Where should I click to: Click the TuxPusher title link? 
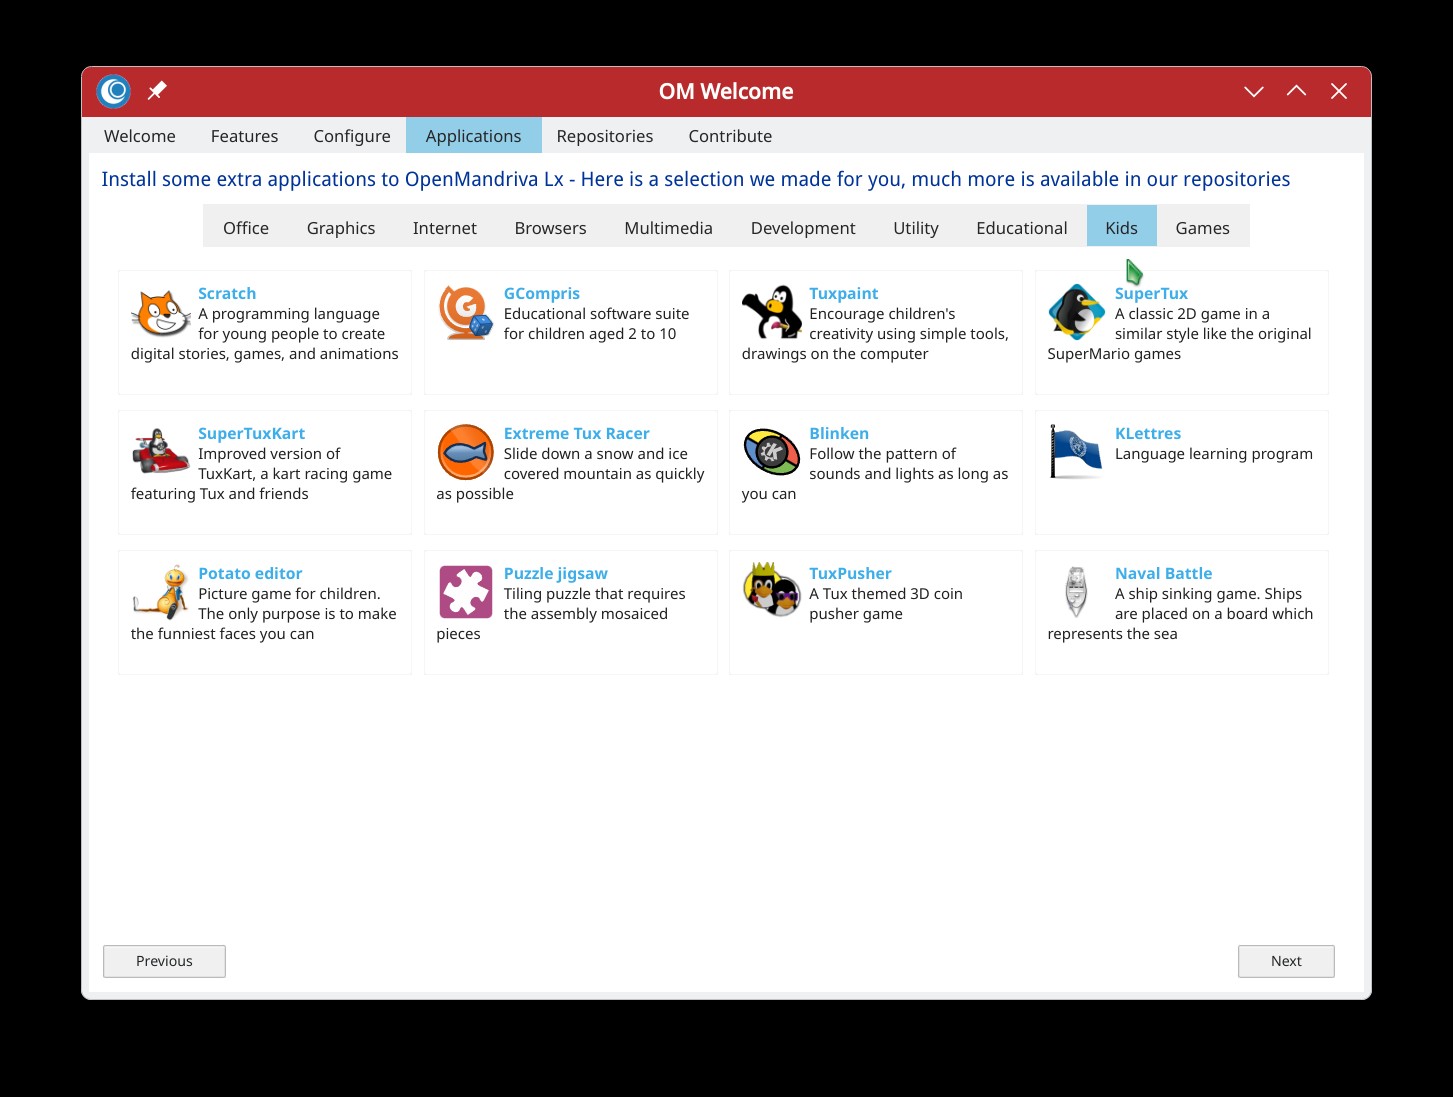[x=850, y=573]
